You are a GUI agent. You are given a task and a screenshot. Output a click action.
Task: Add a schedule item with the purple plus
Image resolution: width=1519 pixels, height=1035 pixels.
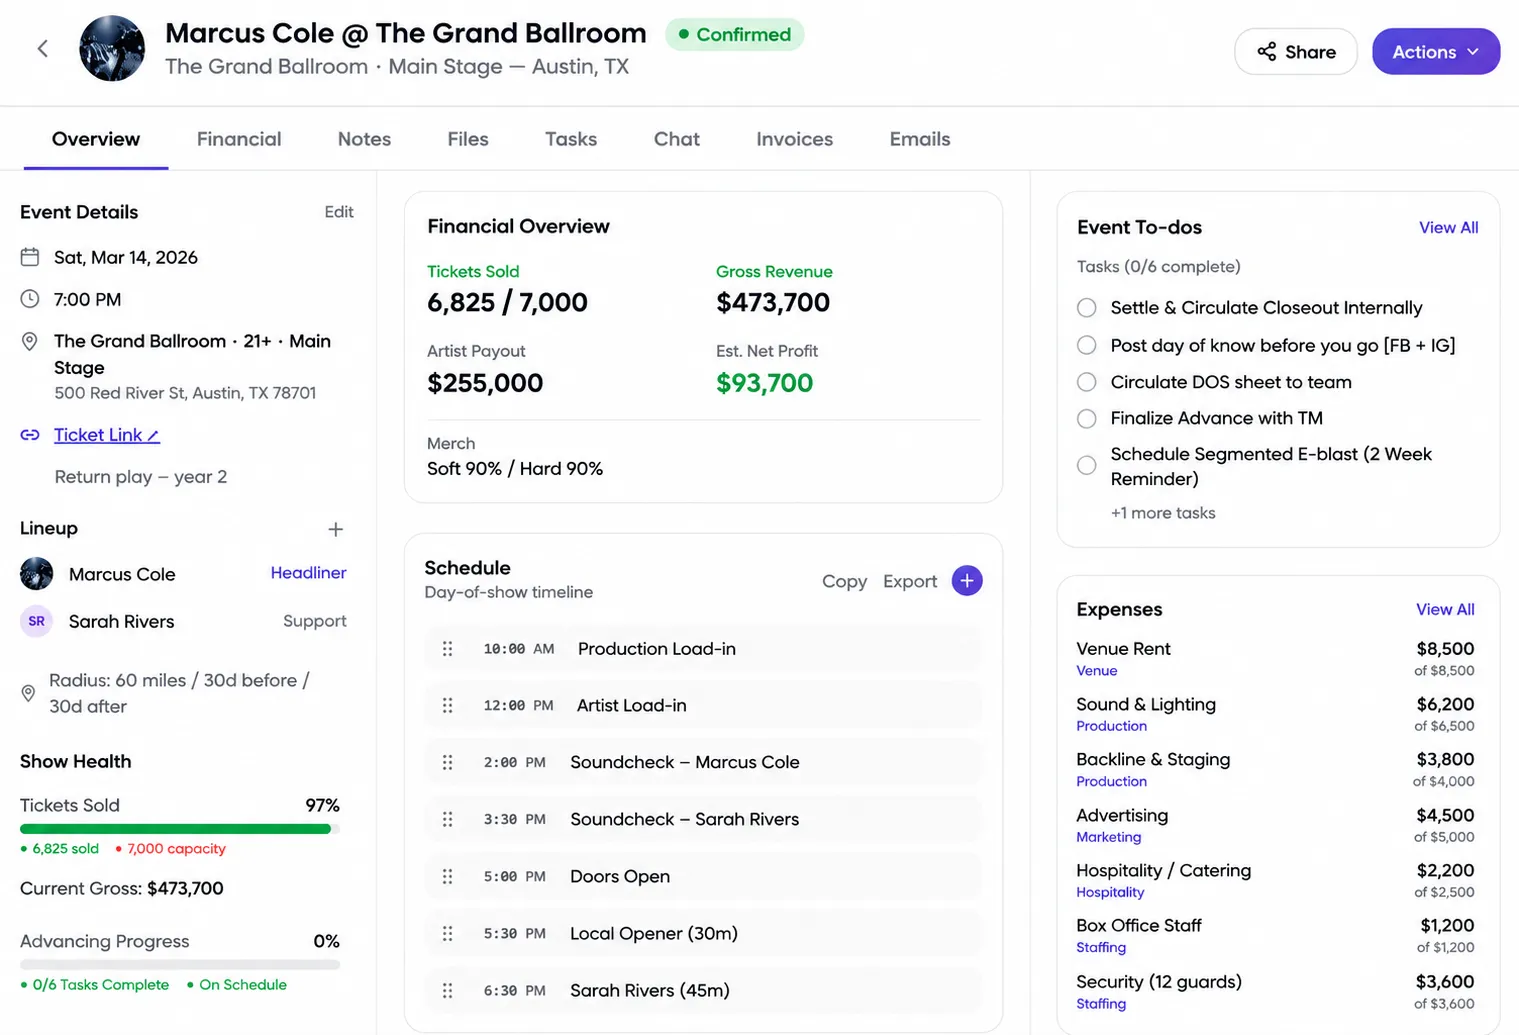click(967, 581)
